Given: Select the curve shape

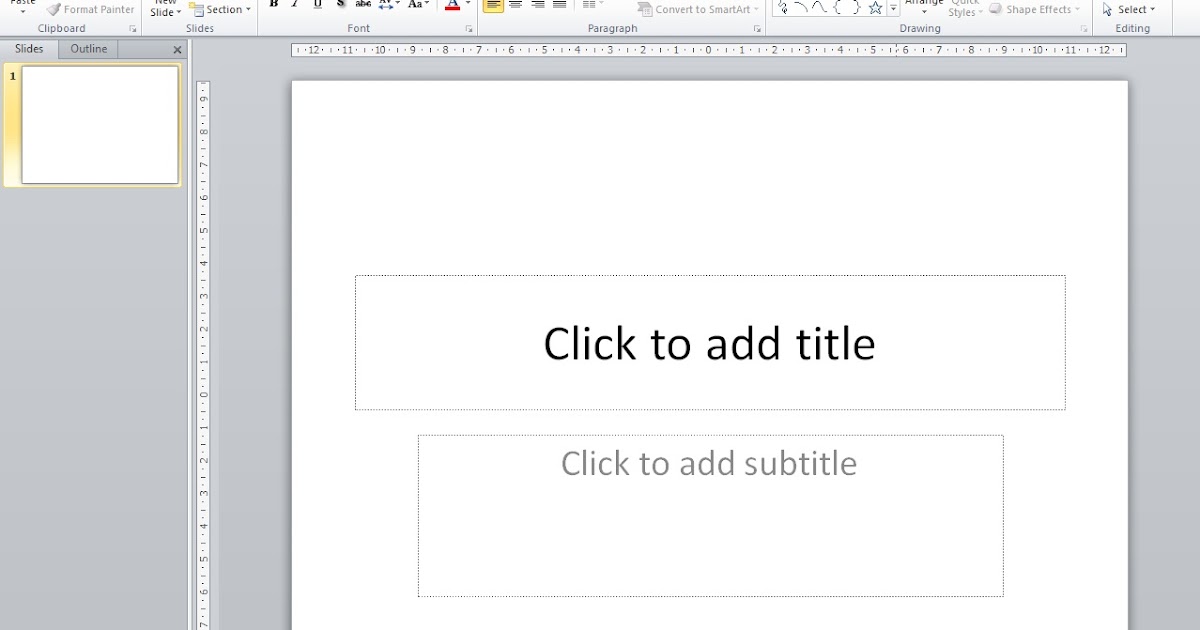Looking at the screenshot, I should click(819, 7).
